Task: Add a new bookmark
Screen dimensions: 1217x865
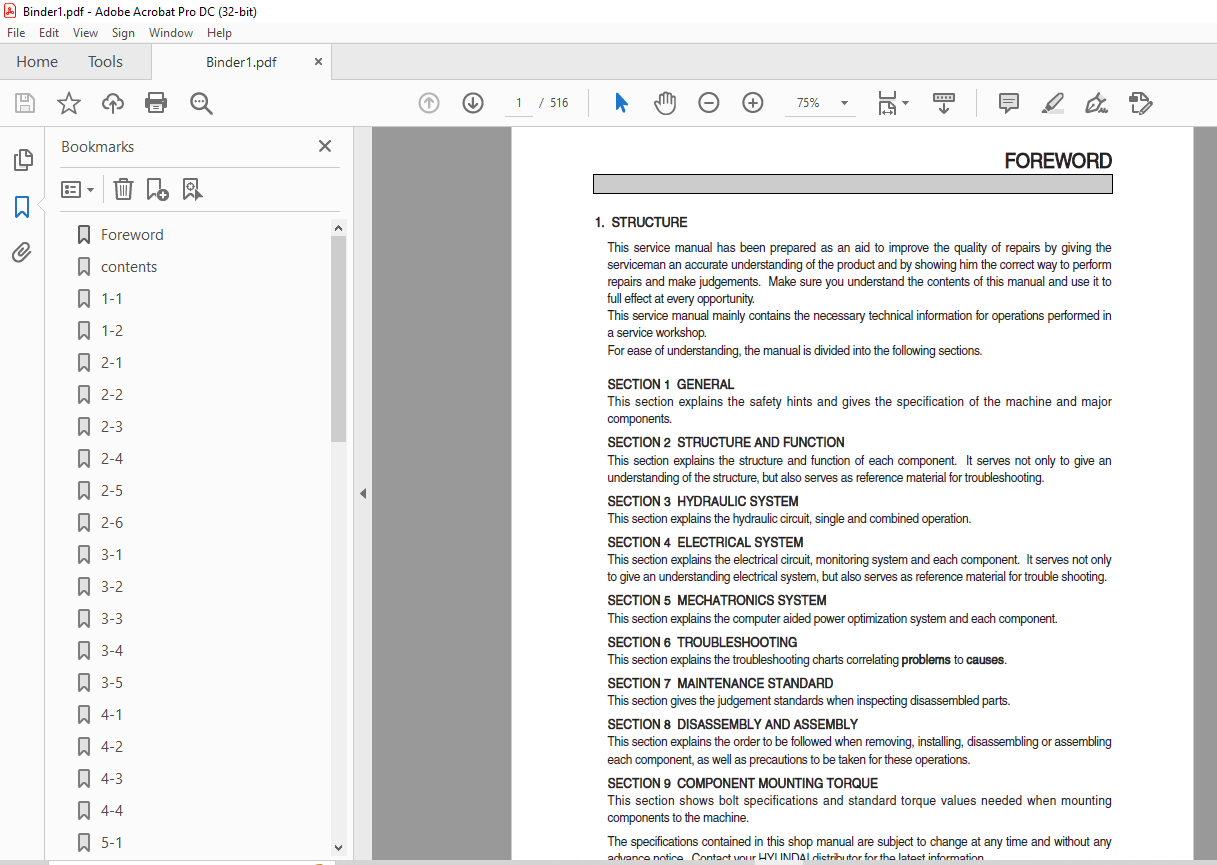Action: coord(157,189)
